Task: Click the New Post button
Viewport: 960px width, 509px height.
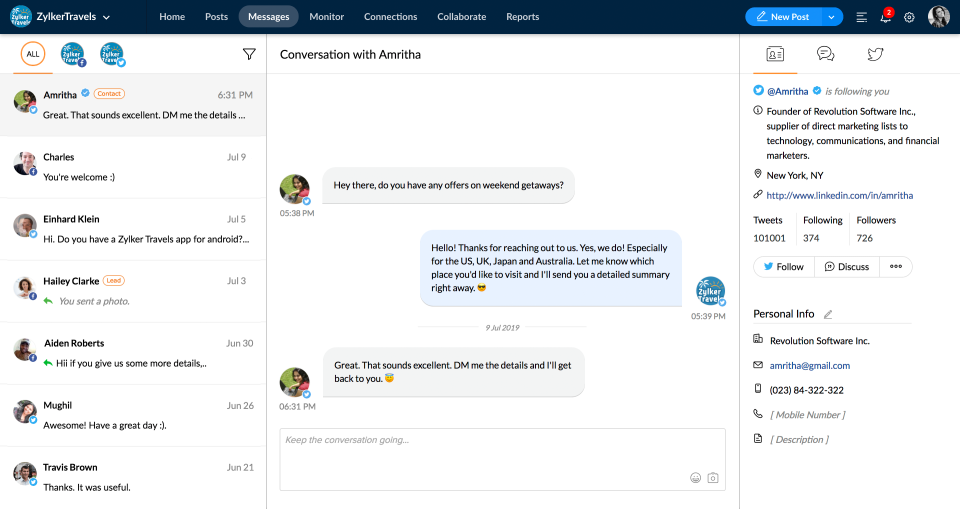Action: (x=782, y=17)
